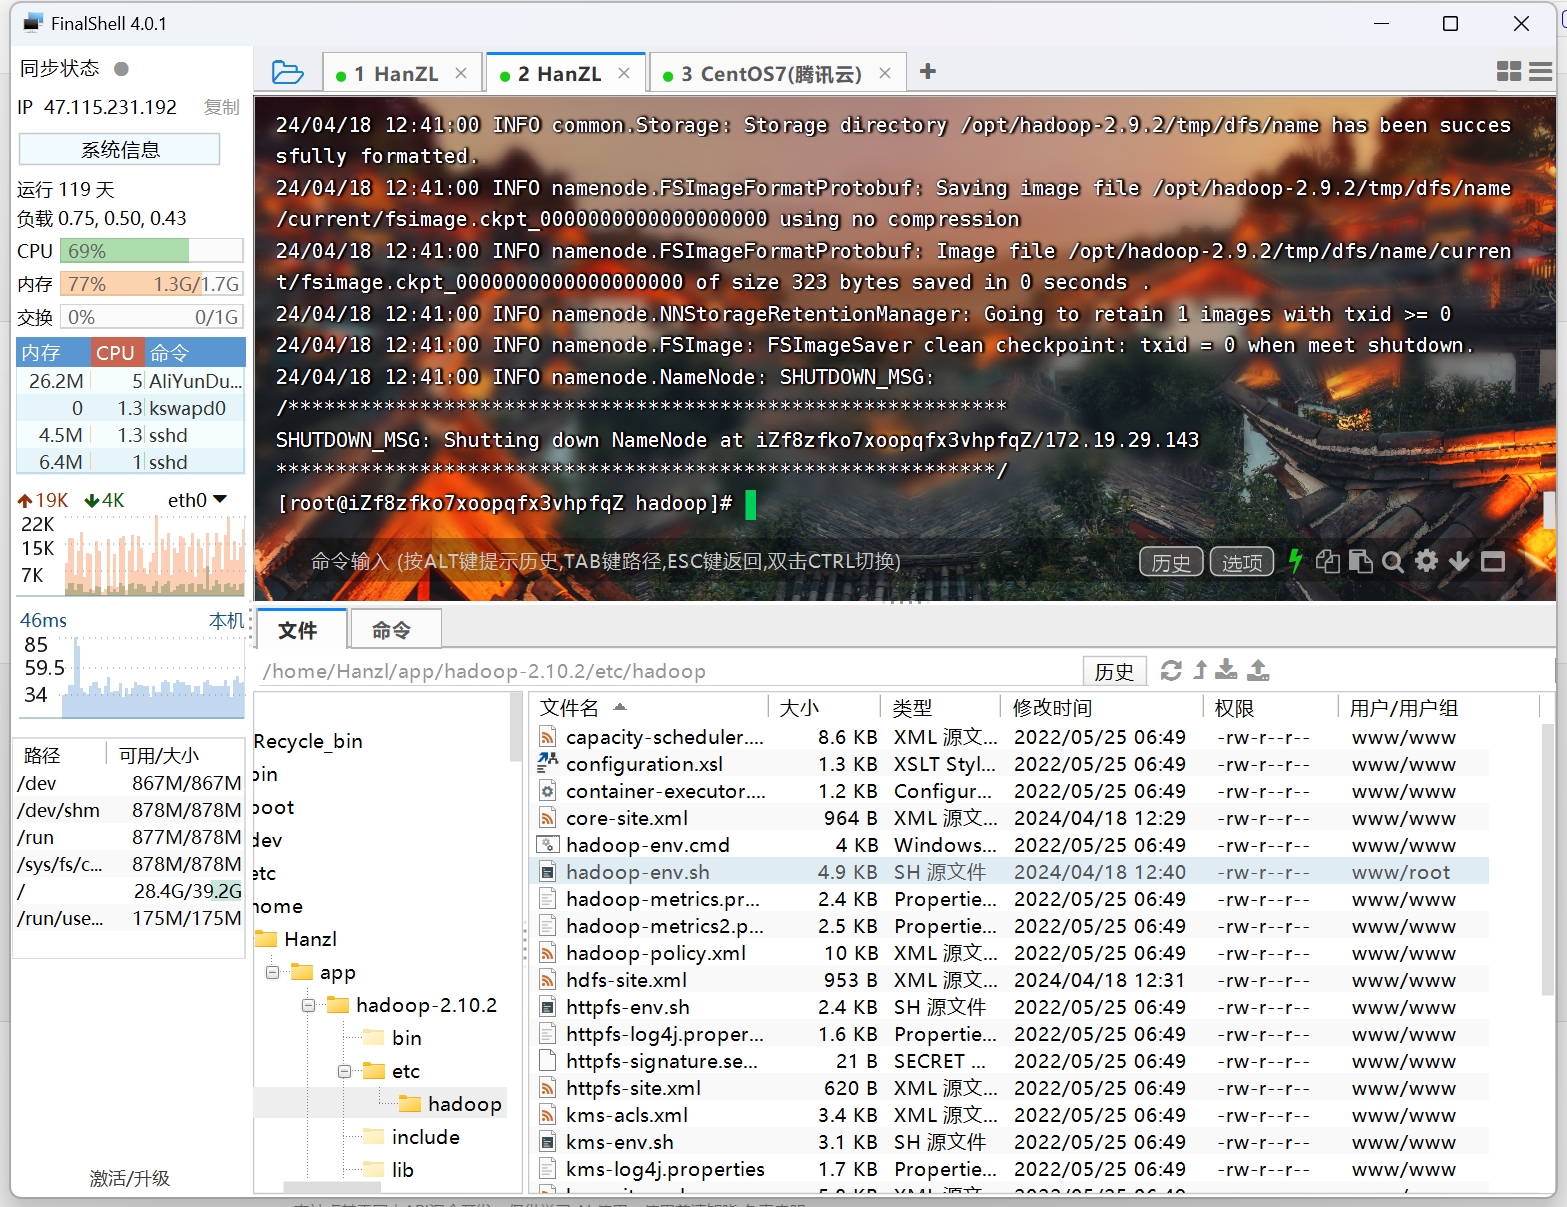1567x1207 pixels.
Task: Open the file path 历史 button
Action: 1114,671
